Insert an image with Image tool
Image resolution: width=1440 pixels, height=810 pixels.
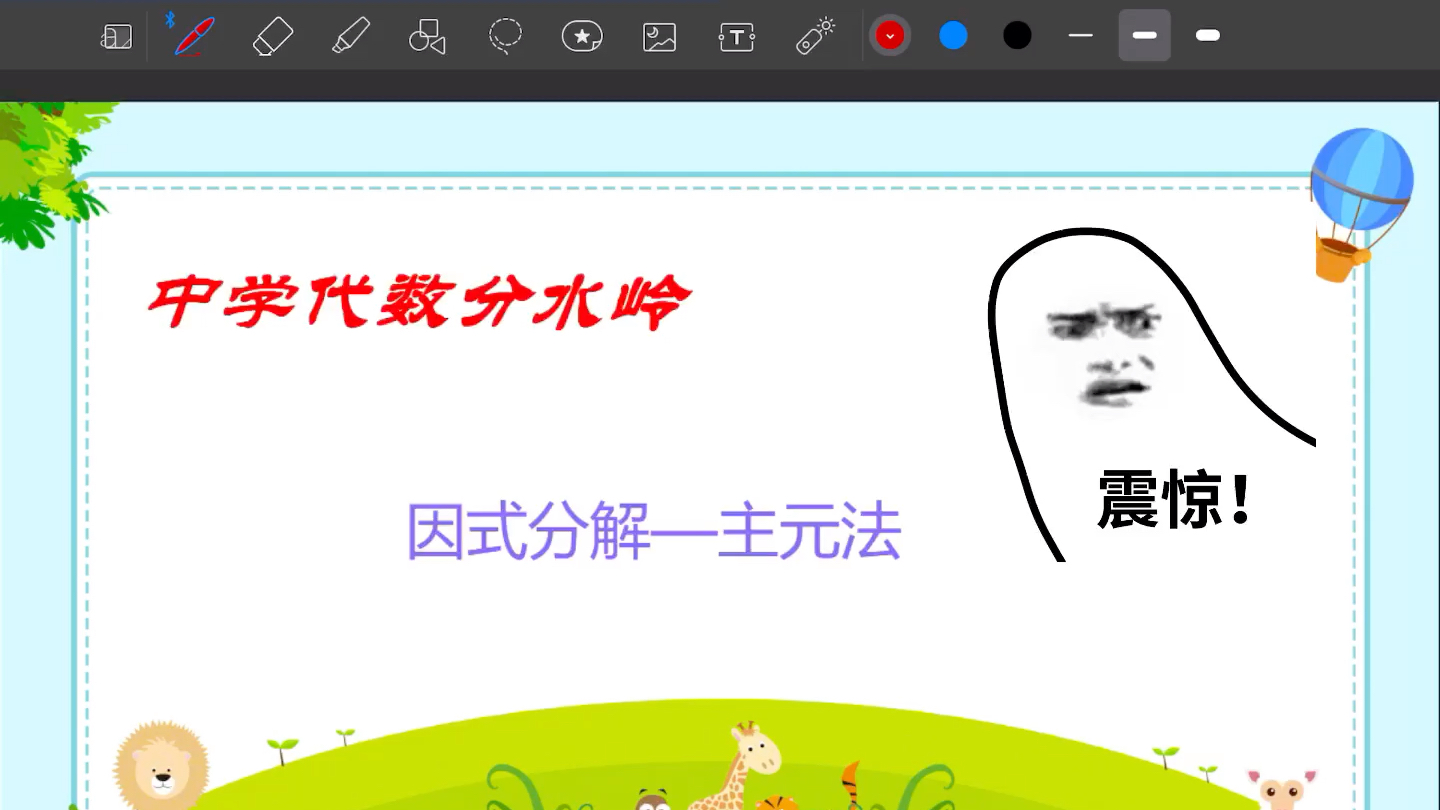659,37
